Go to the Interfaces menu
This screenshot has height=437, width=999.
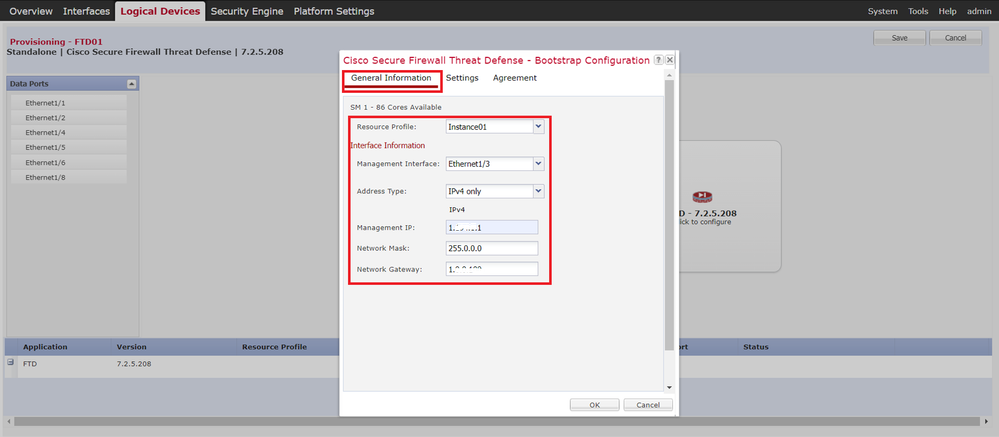87,11
